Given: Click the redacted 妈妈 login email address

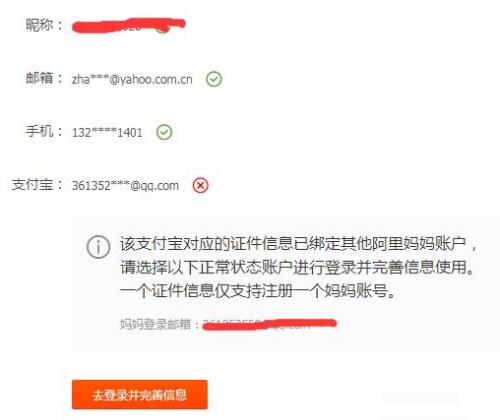Looking at the screenshot, I should [x=270, y=324].
